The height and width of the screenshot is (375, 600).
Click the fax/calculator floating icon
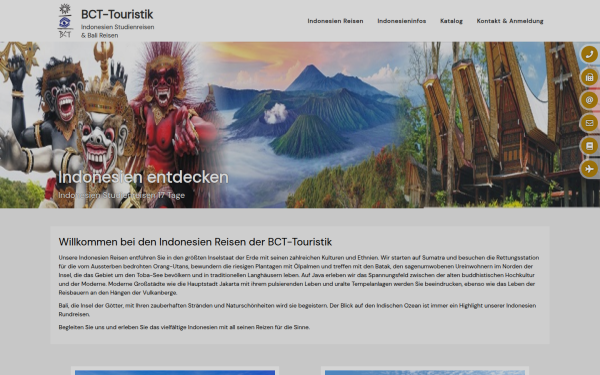[x=589, y=77]
